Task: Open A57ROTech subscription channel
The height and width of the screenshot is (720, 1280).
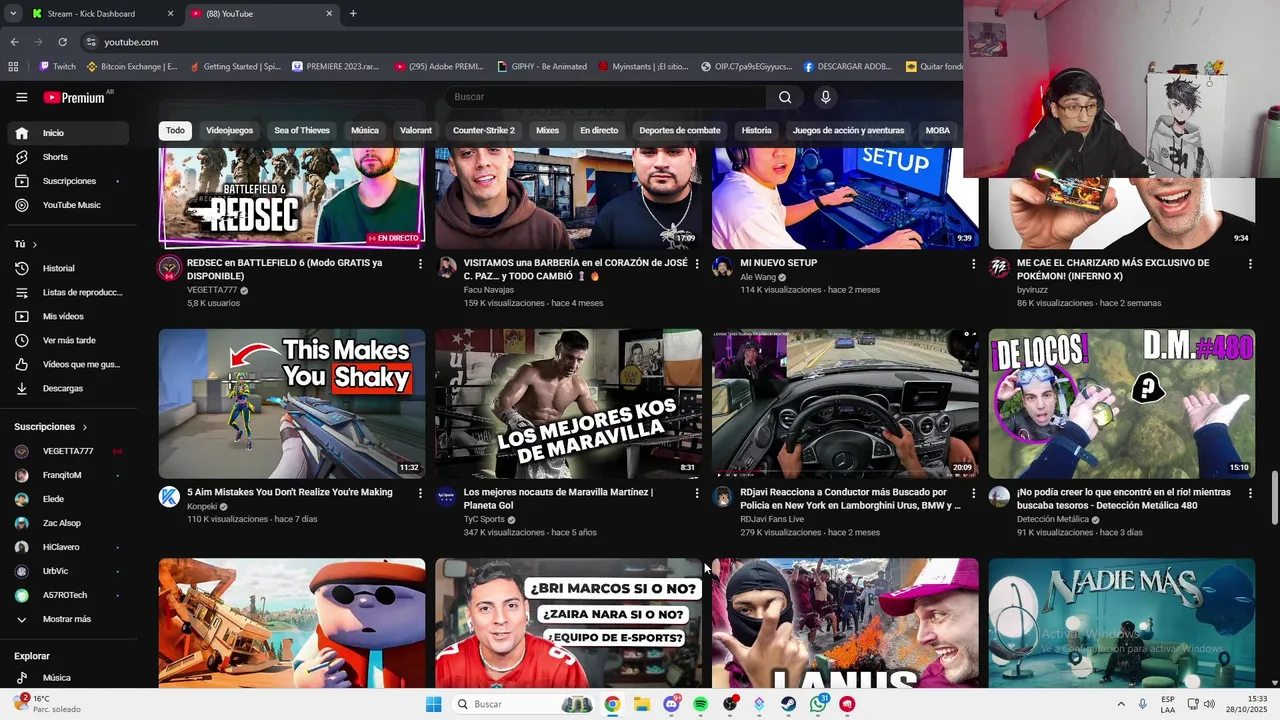Action: 68,595
